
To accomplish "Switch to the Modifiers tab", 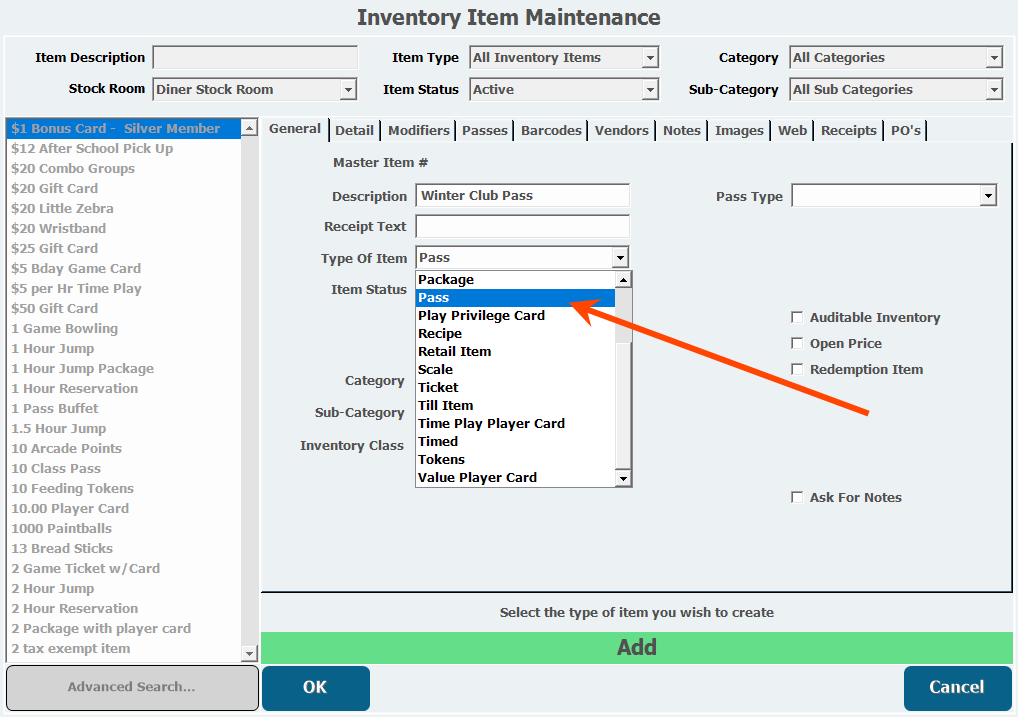I will pyautogui.click(x=418, y=131).
